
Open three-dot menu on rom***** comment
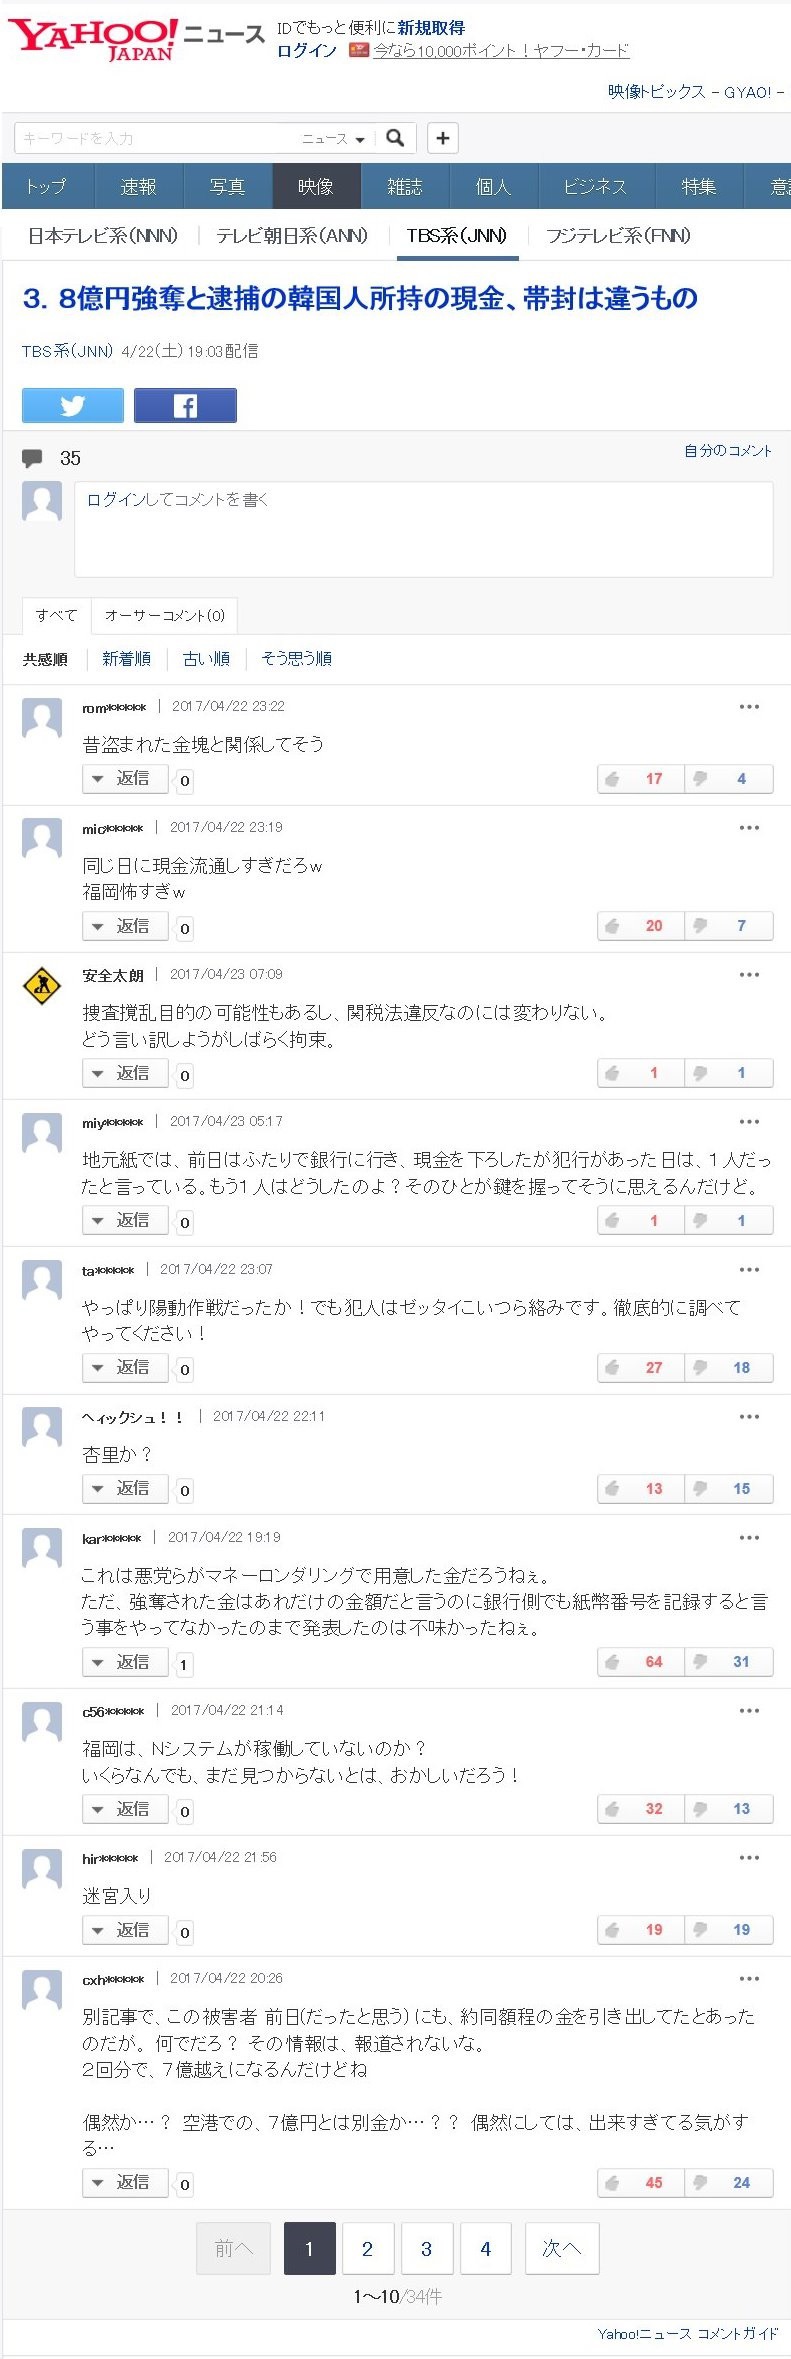pyautogui.click(x=749, y=707)
